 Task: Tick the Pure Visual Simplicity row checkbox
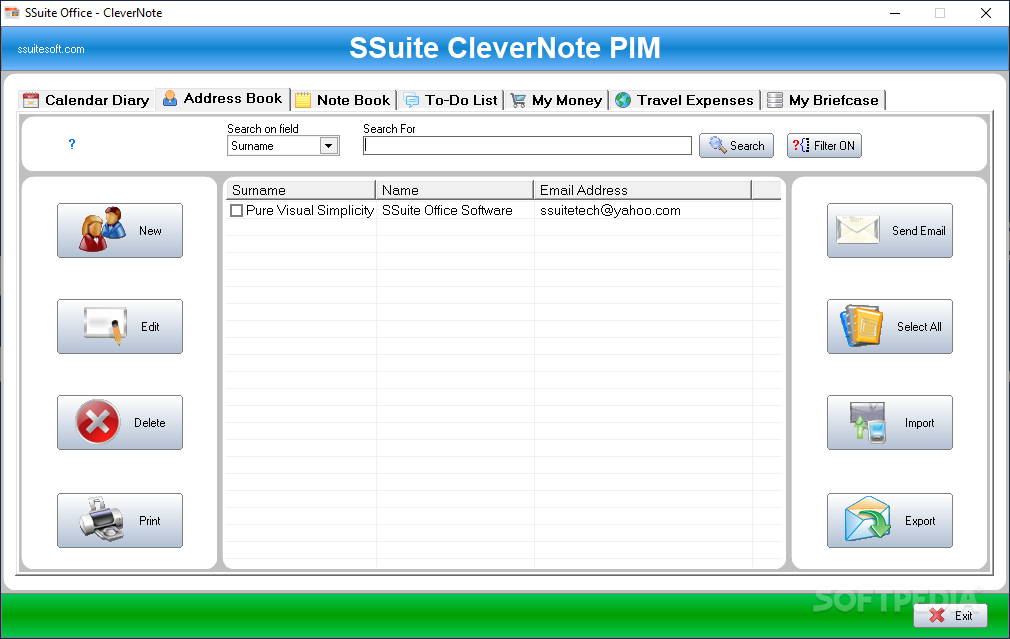(236, 211)
